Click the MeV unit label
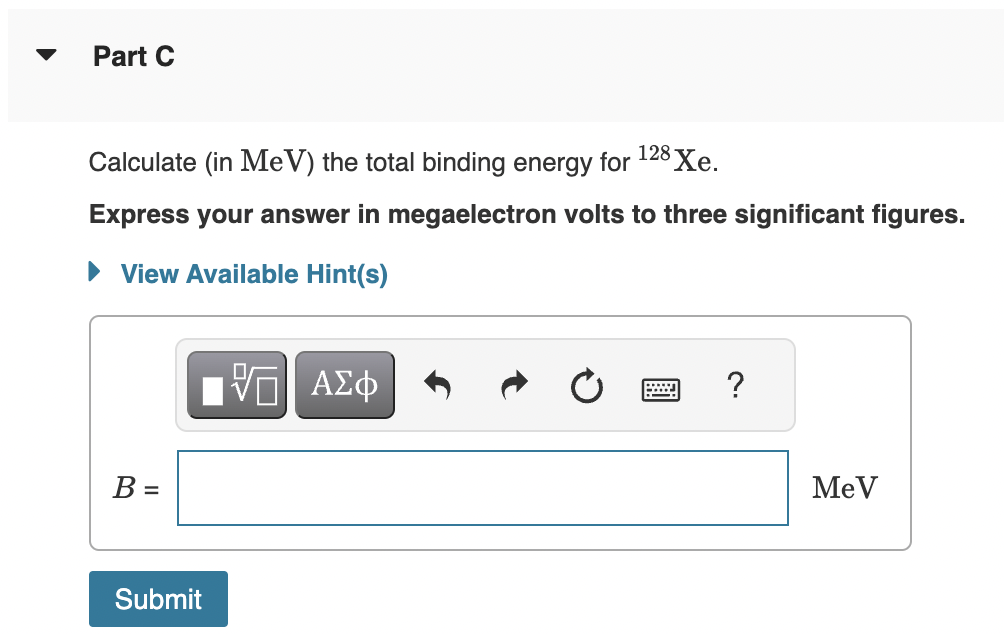Image resolution: width=1004 pixels, height=634 pixels. (x=843, y=487)
